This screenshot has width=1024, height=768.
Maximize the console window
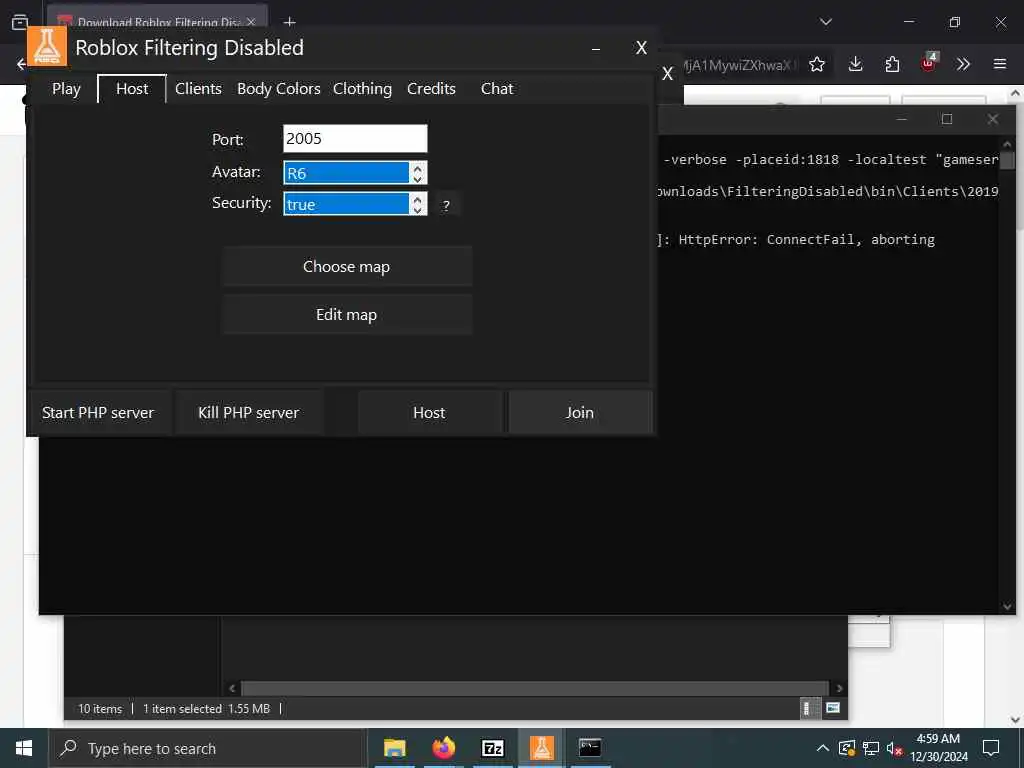click(x=947, y=119)
